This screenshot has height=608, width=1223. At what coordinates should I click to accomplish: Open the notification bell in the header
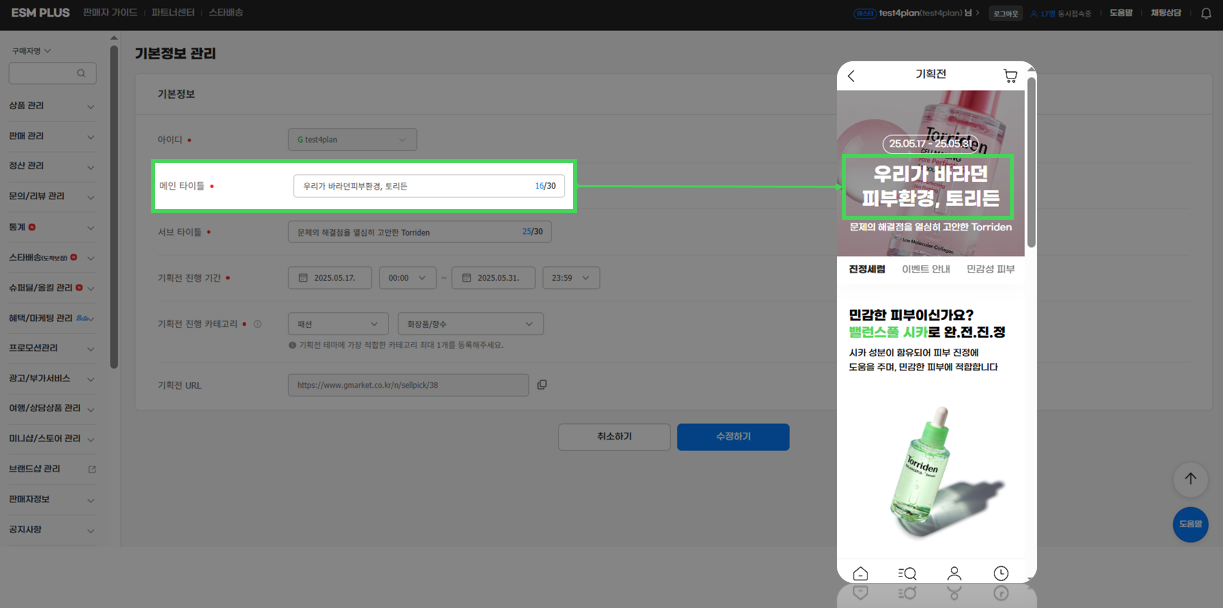(1205, 13)
